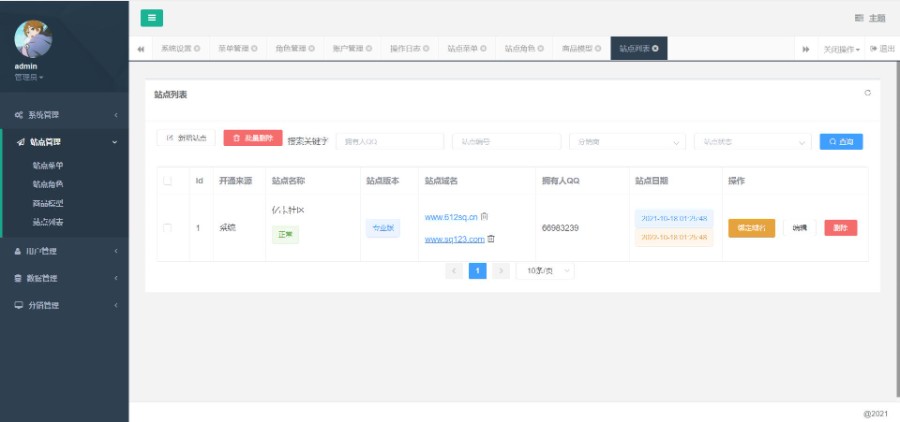Click the red 批量删除 button
900x422 pixels.
[x=253, y=138]
